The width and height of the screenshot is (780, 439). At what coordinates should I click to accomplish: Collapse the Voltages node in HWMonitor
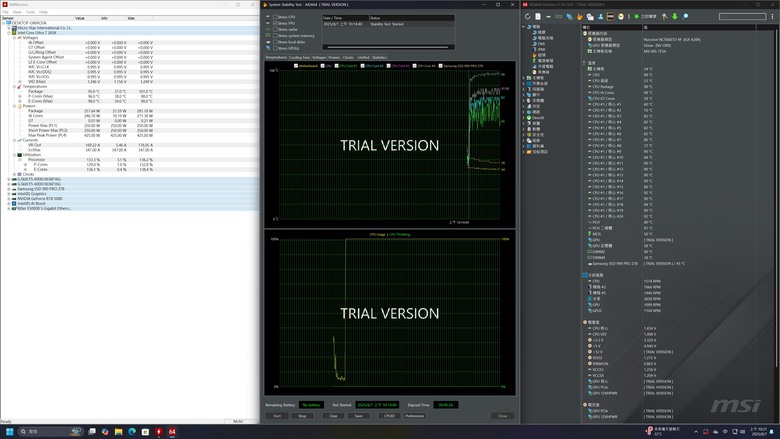tap(14, 38)
